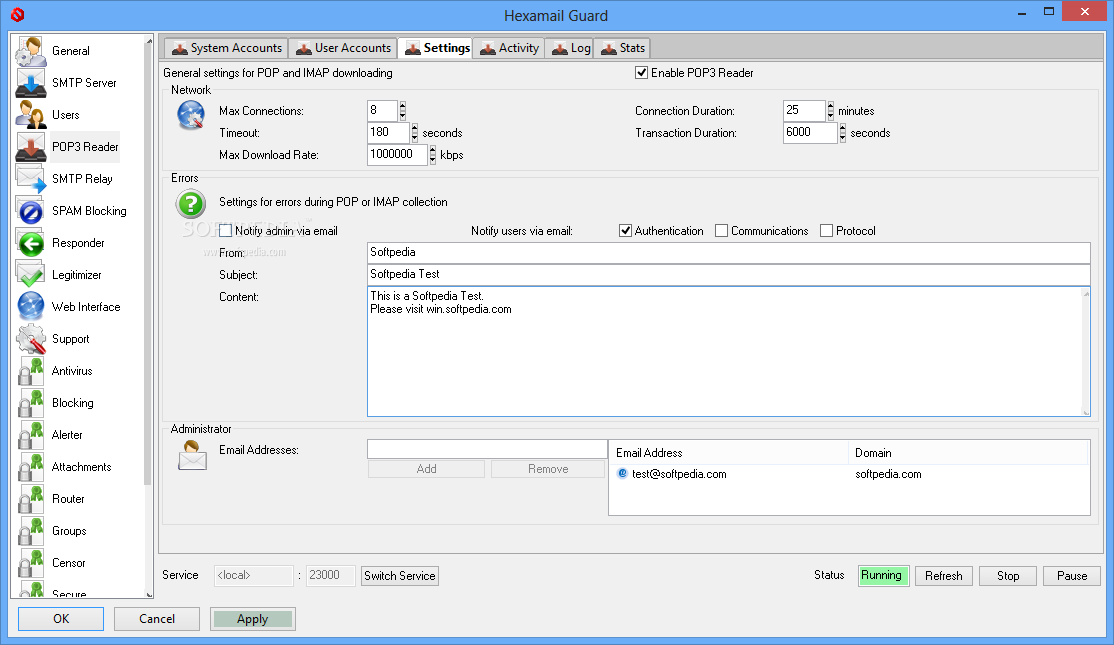1114x645 pixels.
Task: Open the General section icon
Action: point(31,51)
